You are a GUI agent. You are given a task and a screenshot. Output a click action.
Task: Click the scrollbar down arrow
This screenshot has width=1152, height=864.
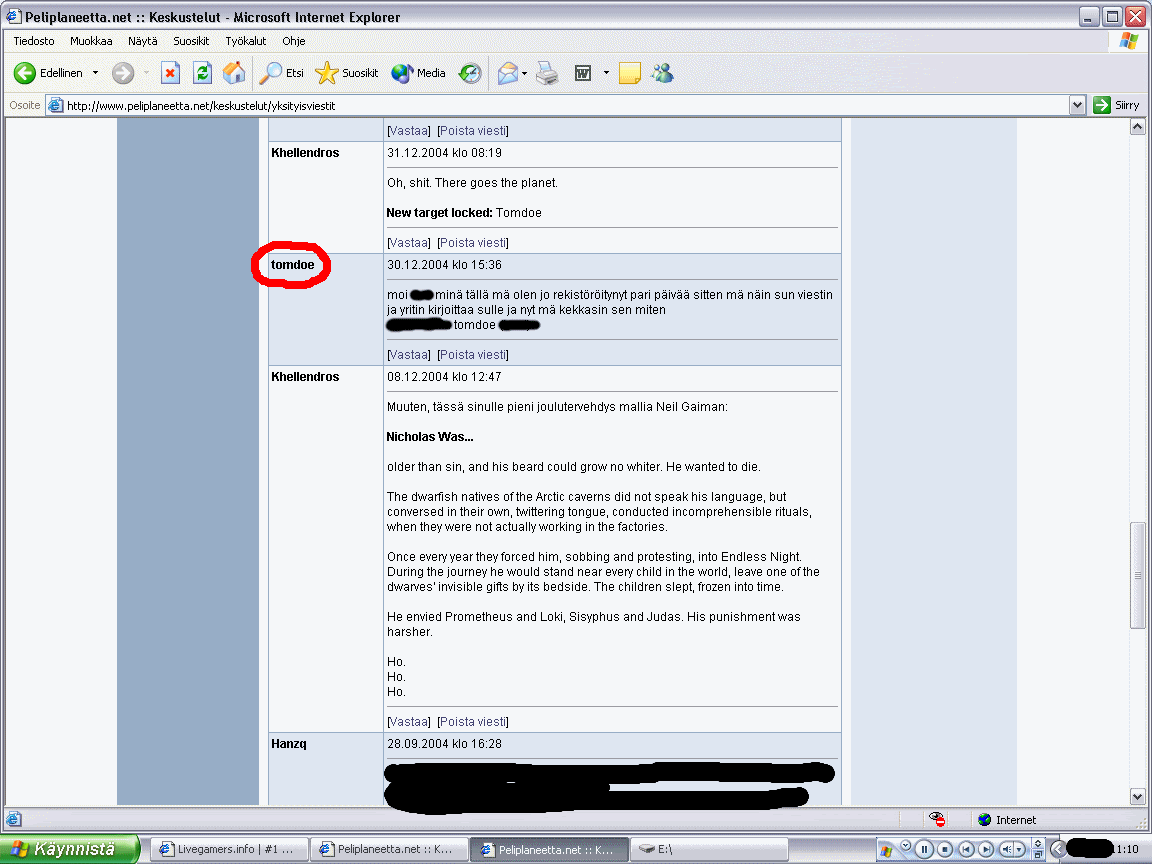click(1137, 796)
